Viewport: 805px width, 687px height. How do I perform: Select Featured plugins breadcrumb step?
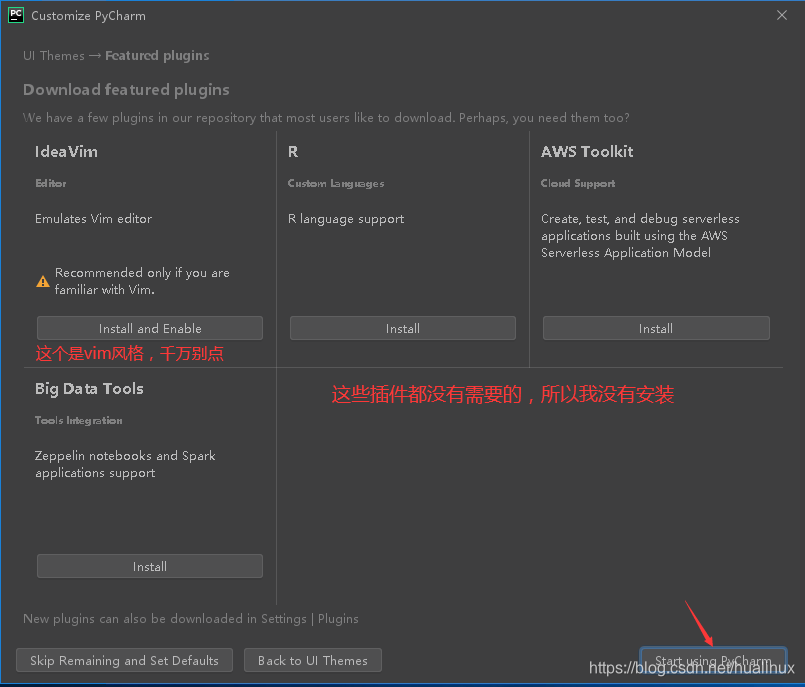click(x=157, y=55)
